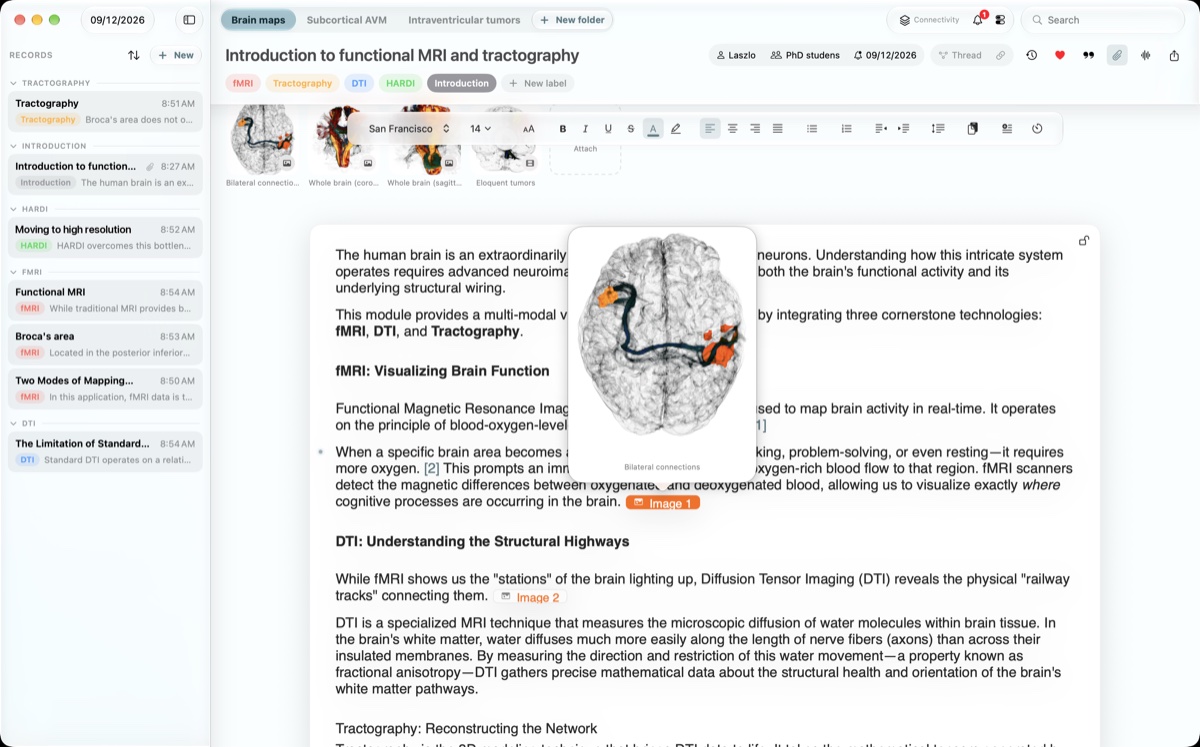Open the Eloquent tumors thumbnail
1200x747 pixels.
[505, 147]
